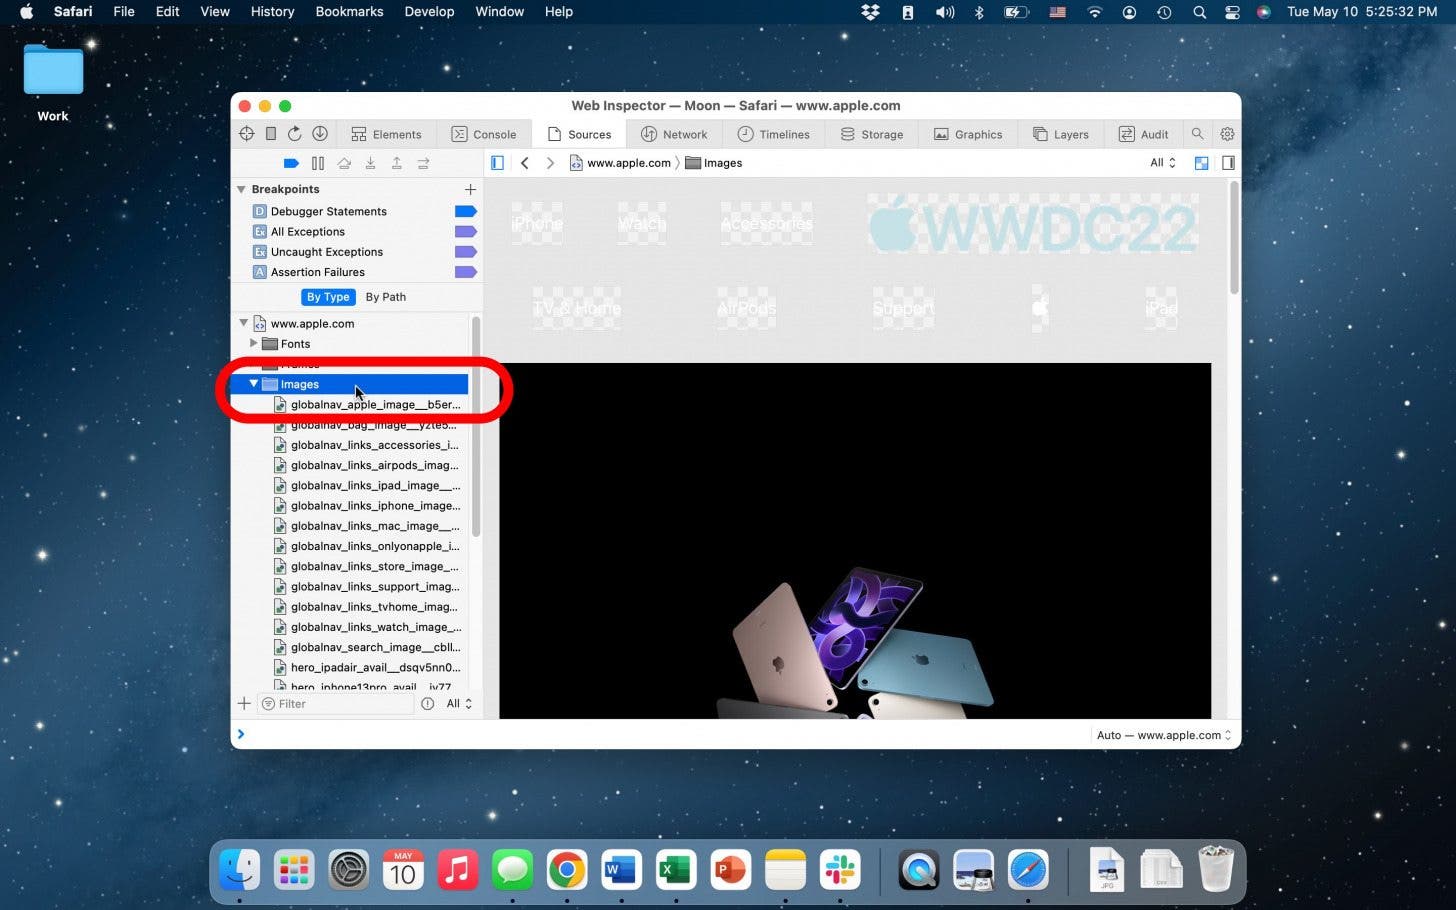Click the iPad Air hero image

(x=855, y=541)
